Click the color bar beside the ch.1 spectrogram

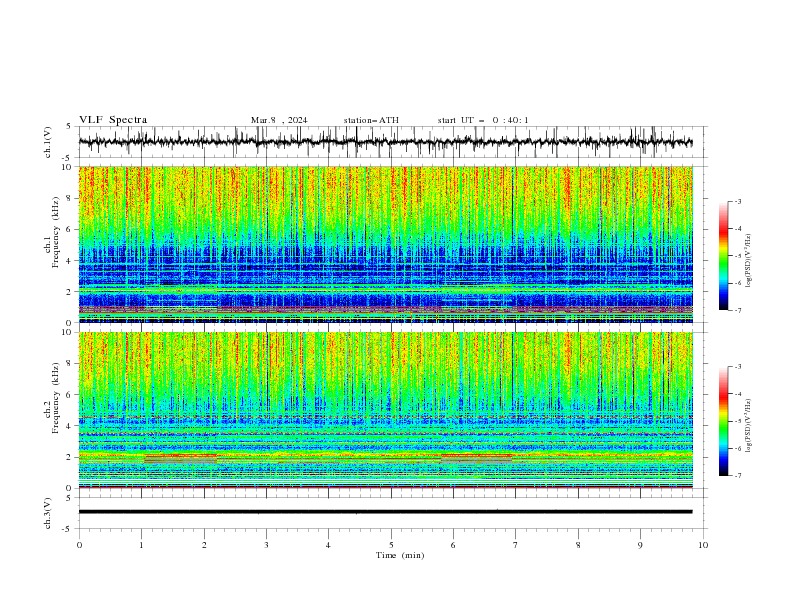click(x=723, y=256)
